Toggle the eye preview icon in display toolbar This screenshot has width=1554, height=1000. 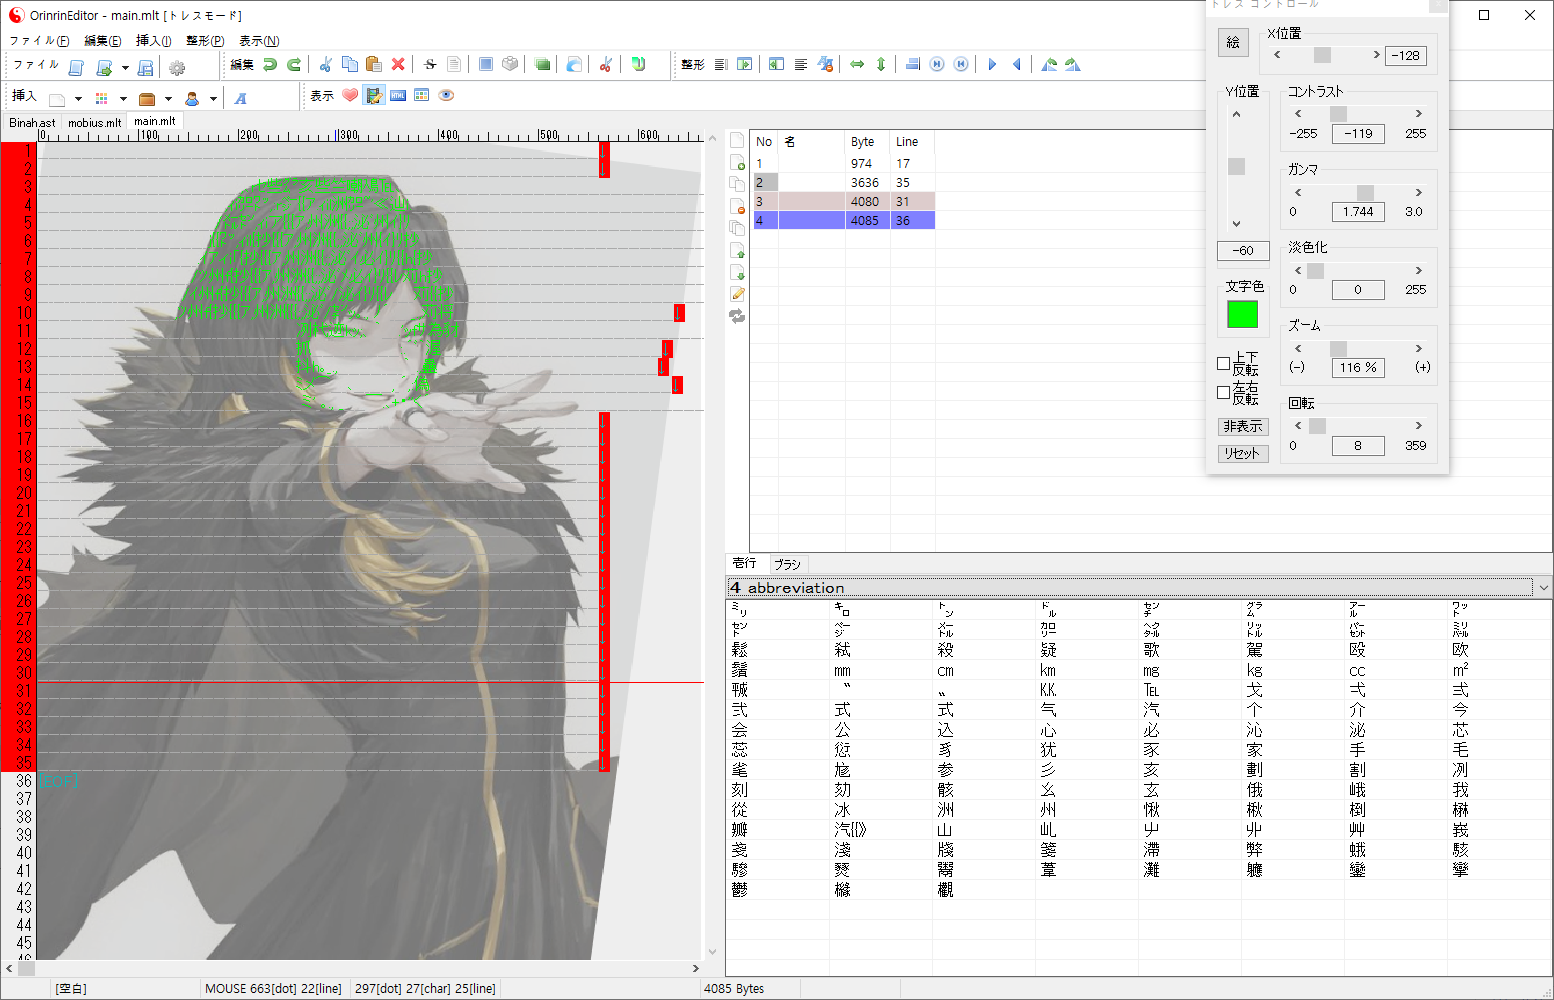click(x=446, y=96)
